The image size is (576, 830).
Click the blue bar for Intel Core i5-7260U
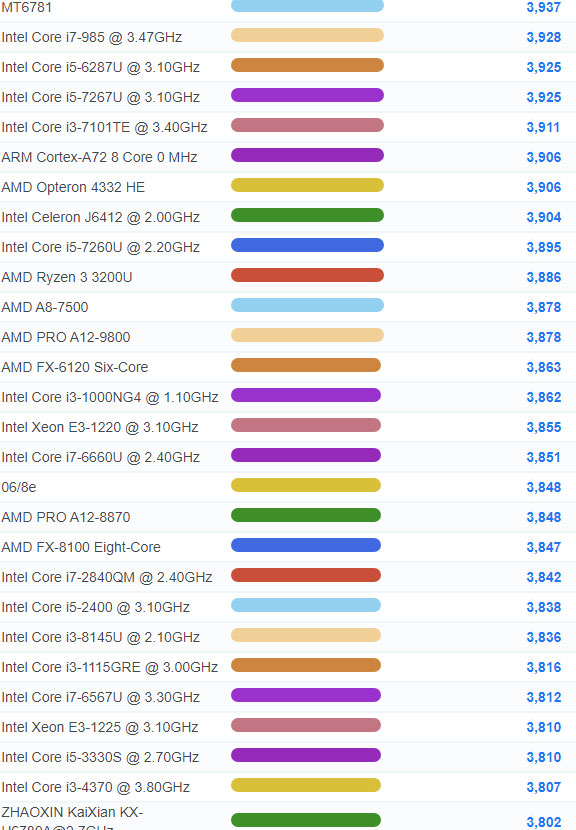[308, 246]
